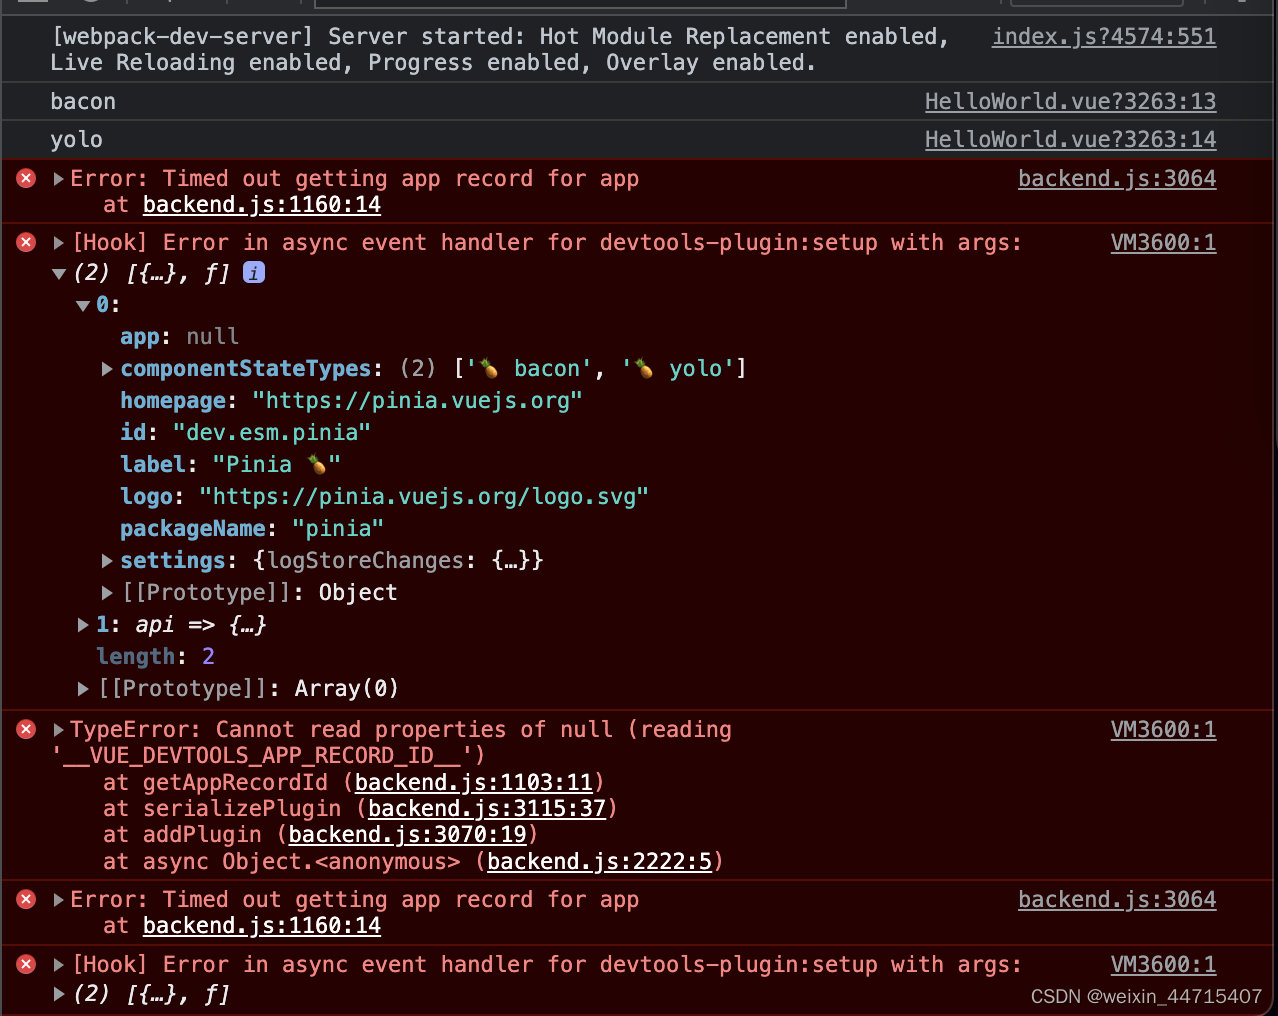Click the error icon next to the [Hook] error
This screenshot has width=1278, height=1016.
tap(25, 242)
